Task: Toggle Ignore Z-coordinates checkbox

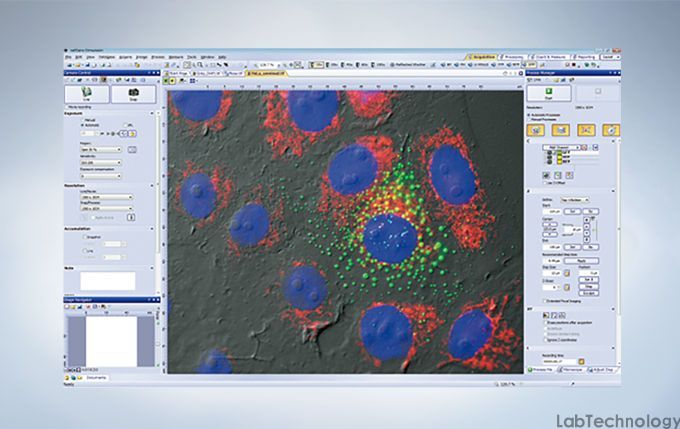Action: click(x=546, y=340)
